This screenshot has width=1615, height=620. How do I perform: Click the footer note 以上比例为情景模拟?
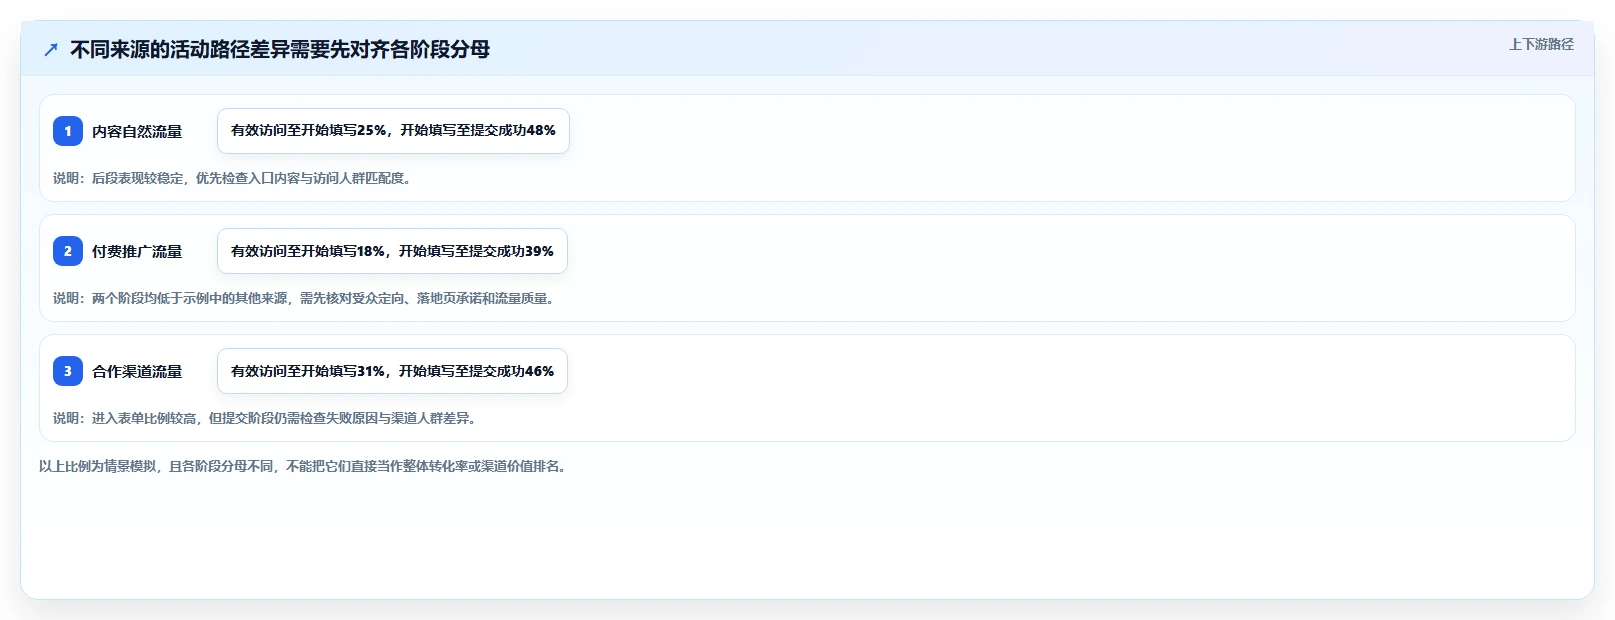305,466
